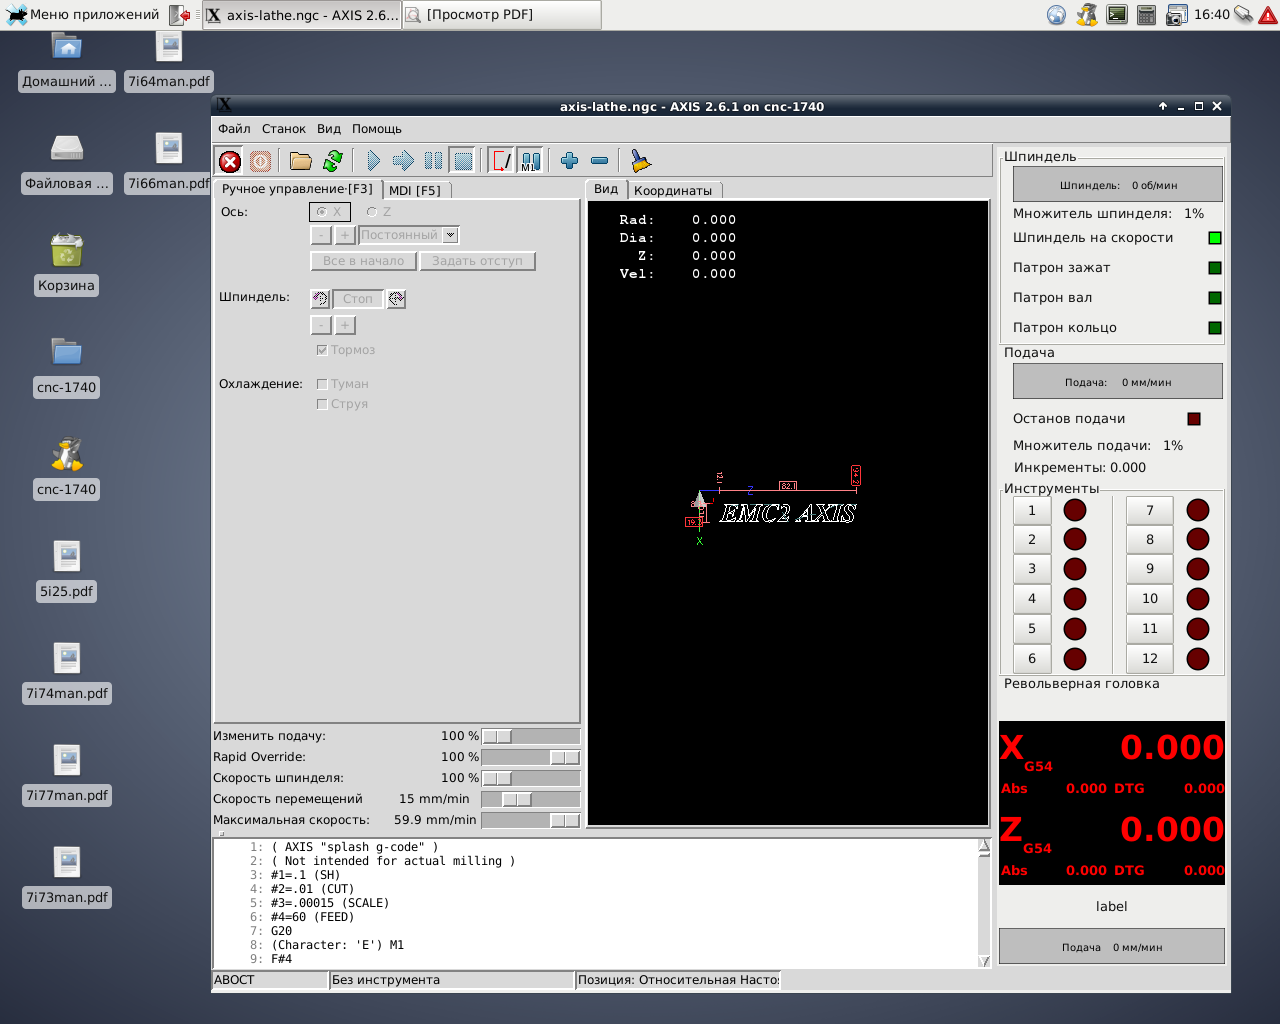Toggle the Тормоз brake checkbox
The image size is (1280, 1024).
[322, 350]
